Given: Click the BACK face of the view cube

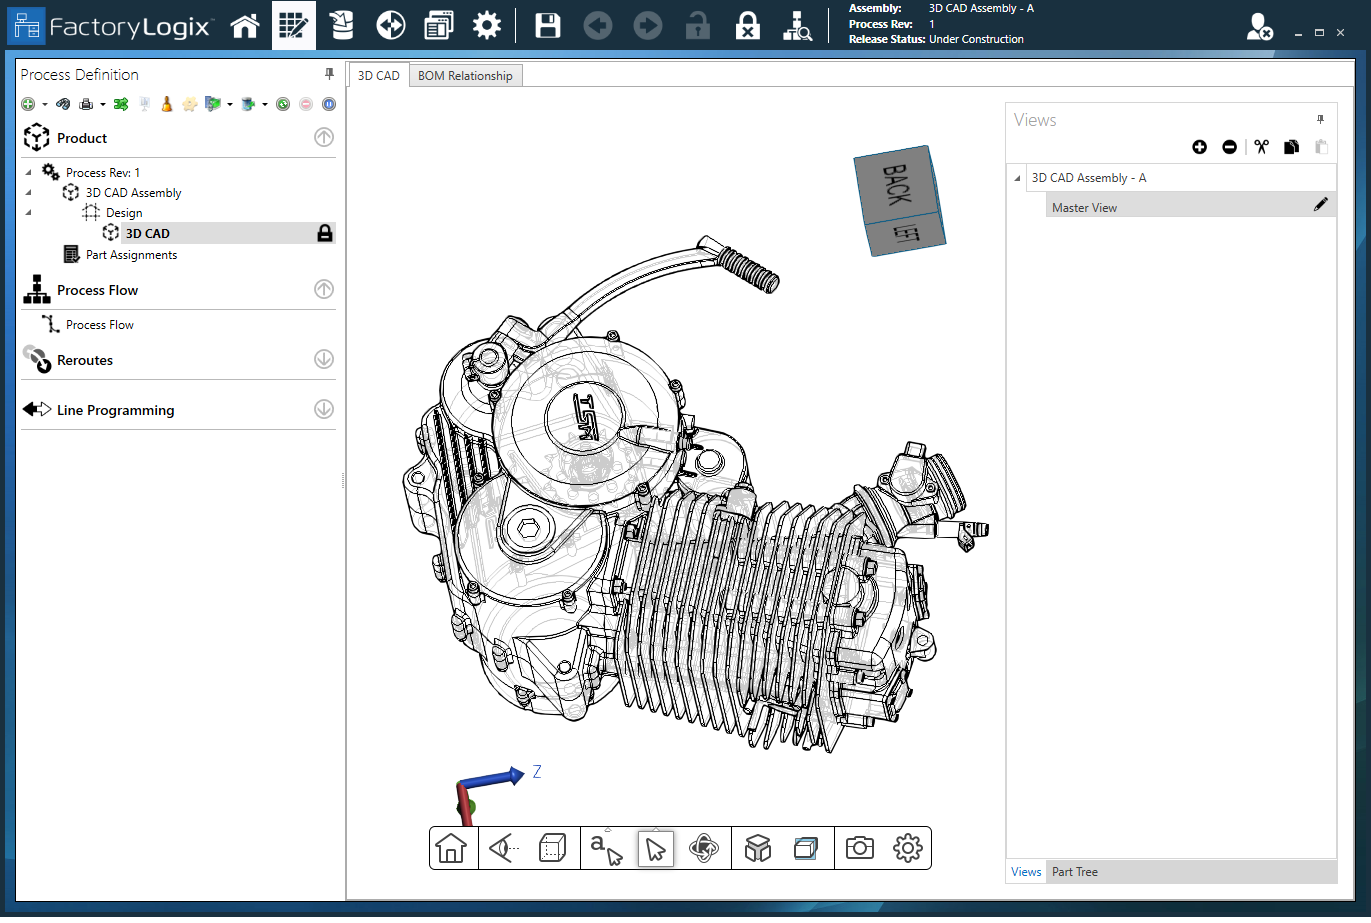Looking at the screenshot, I should coord(896,185).
